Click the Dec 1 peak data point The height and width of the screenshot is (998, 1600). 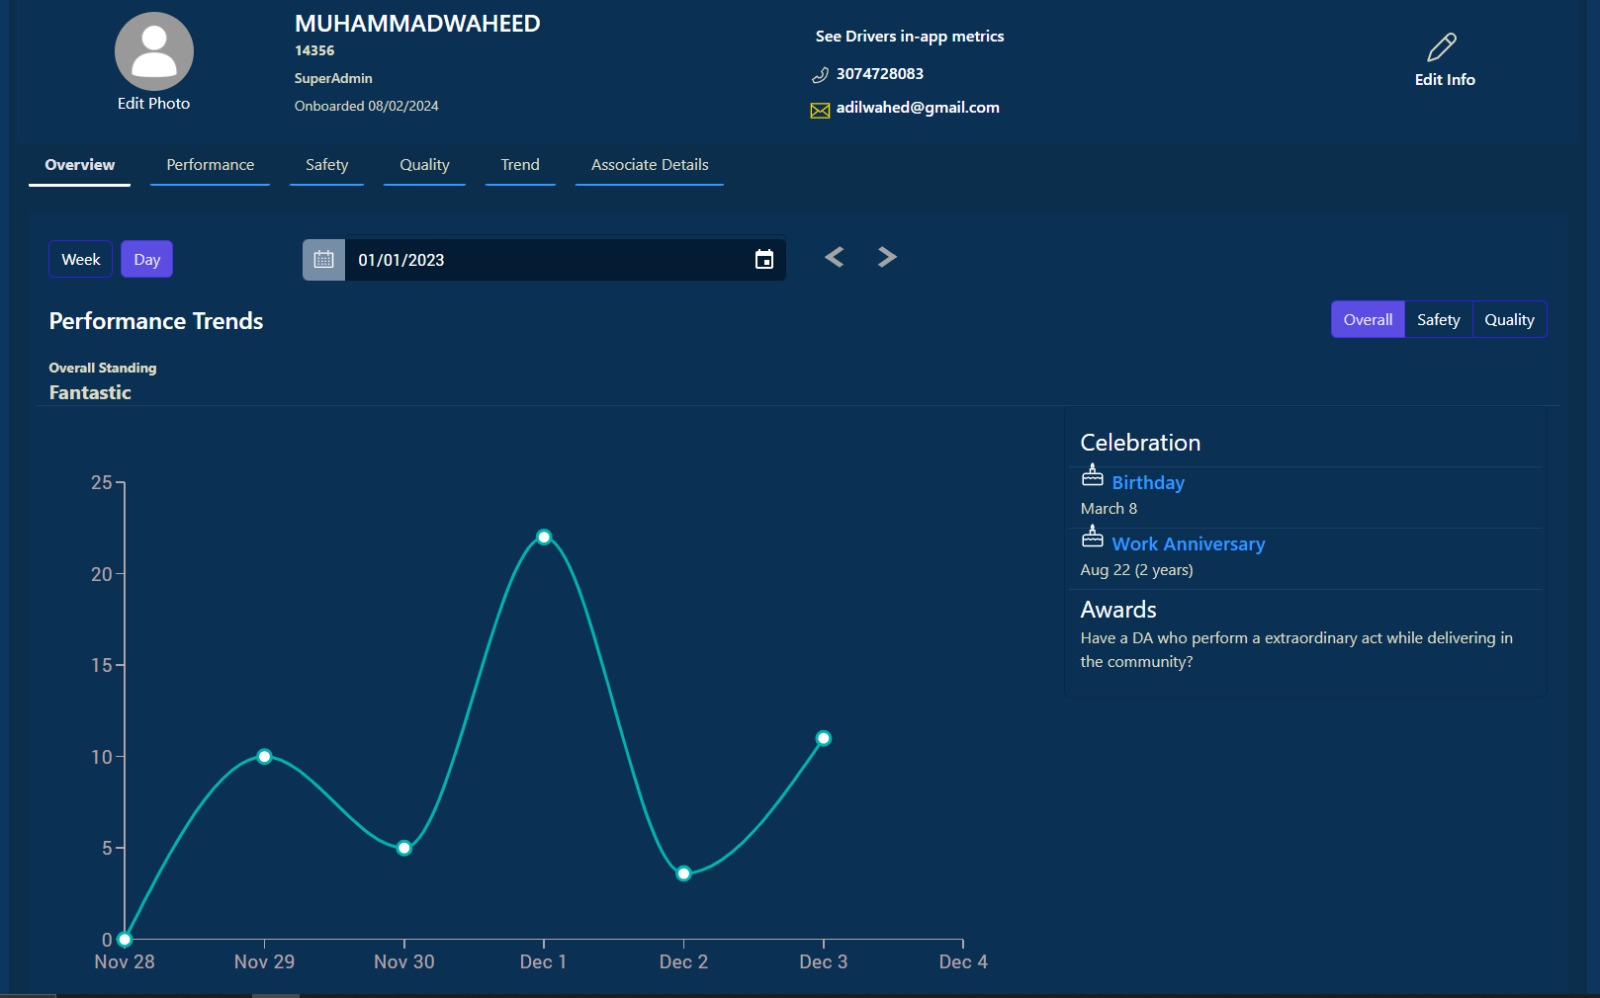544,537
